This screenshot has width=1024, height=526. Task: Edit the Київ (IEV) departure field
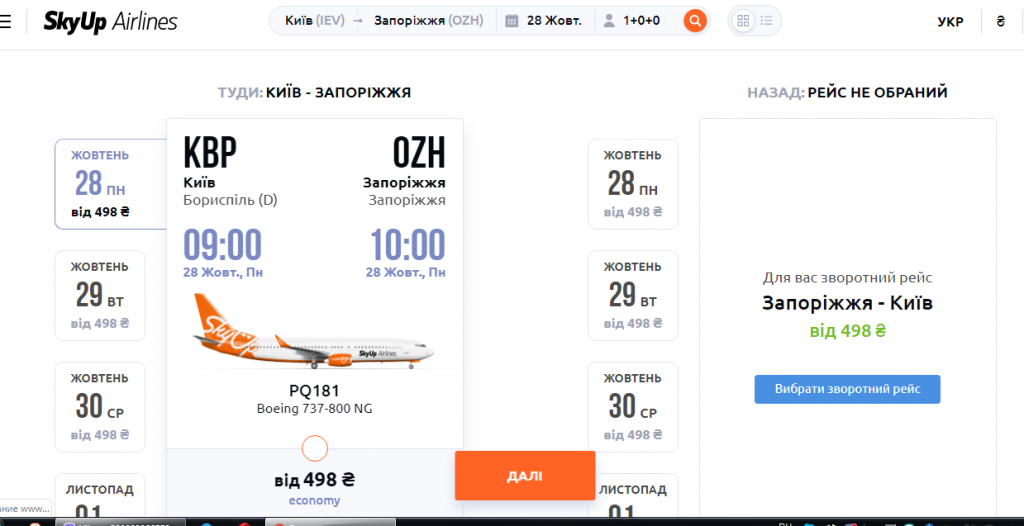pyautogui.click(x=315, y=21)
